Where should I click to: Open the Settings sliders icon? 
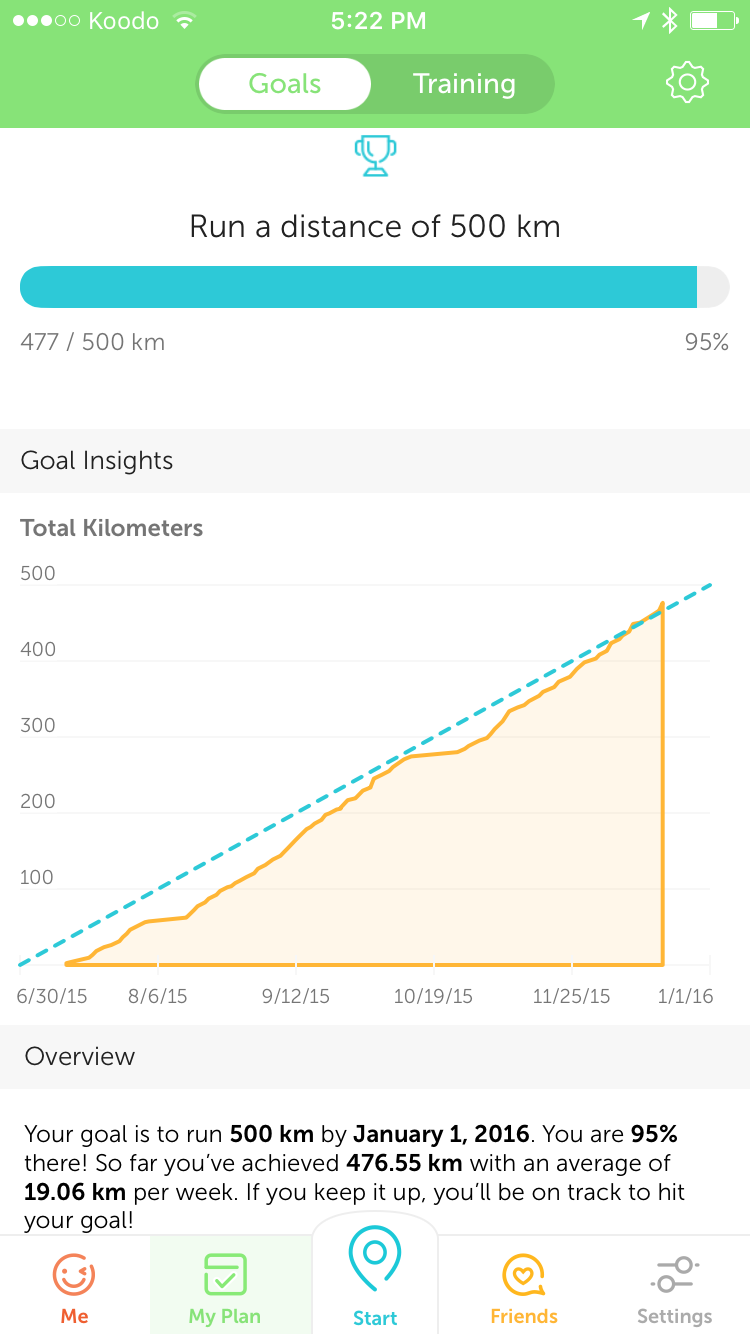674,1277
